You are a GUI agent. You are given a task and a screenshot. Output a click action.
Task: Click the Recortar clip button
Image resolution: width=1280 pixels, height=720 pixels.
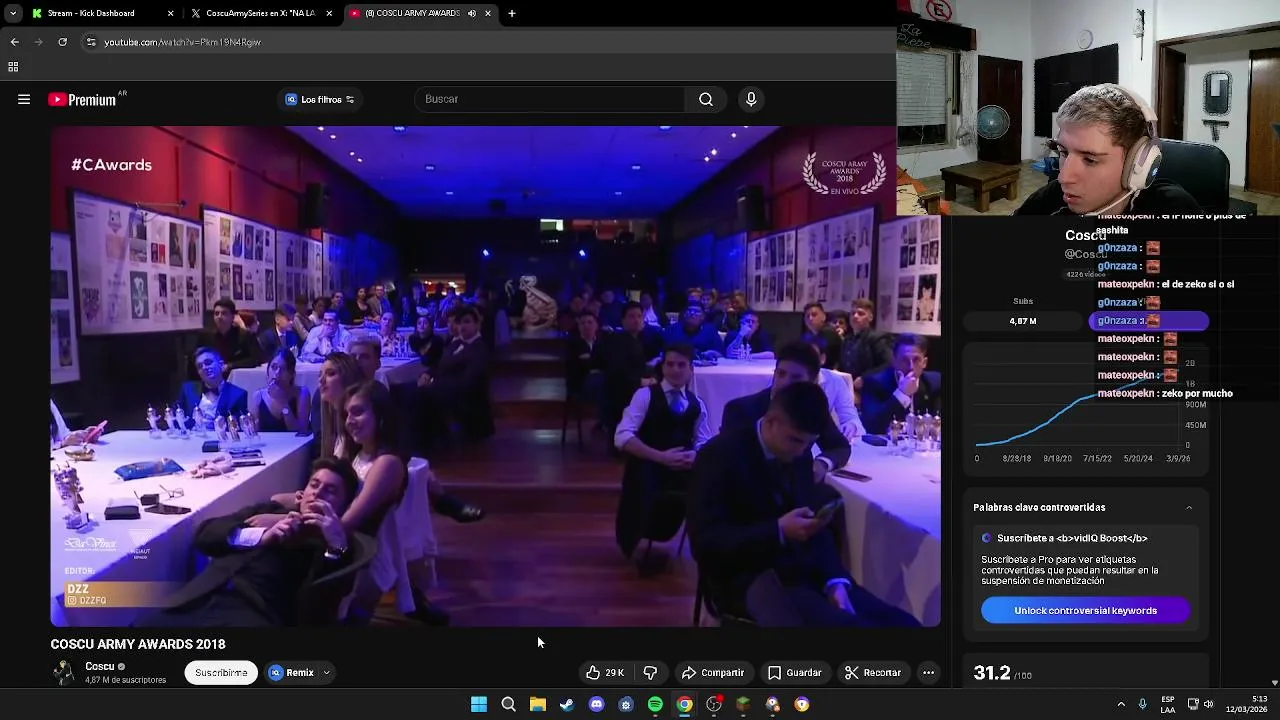(x=873, y=673)
